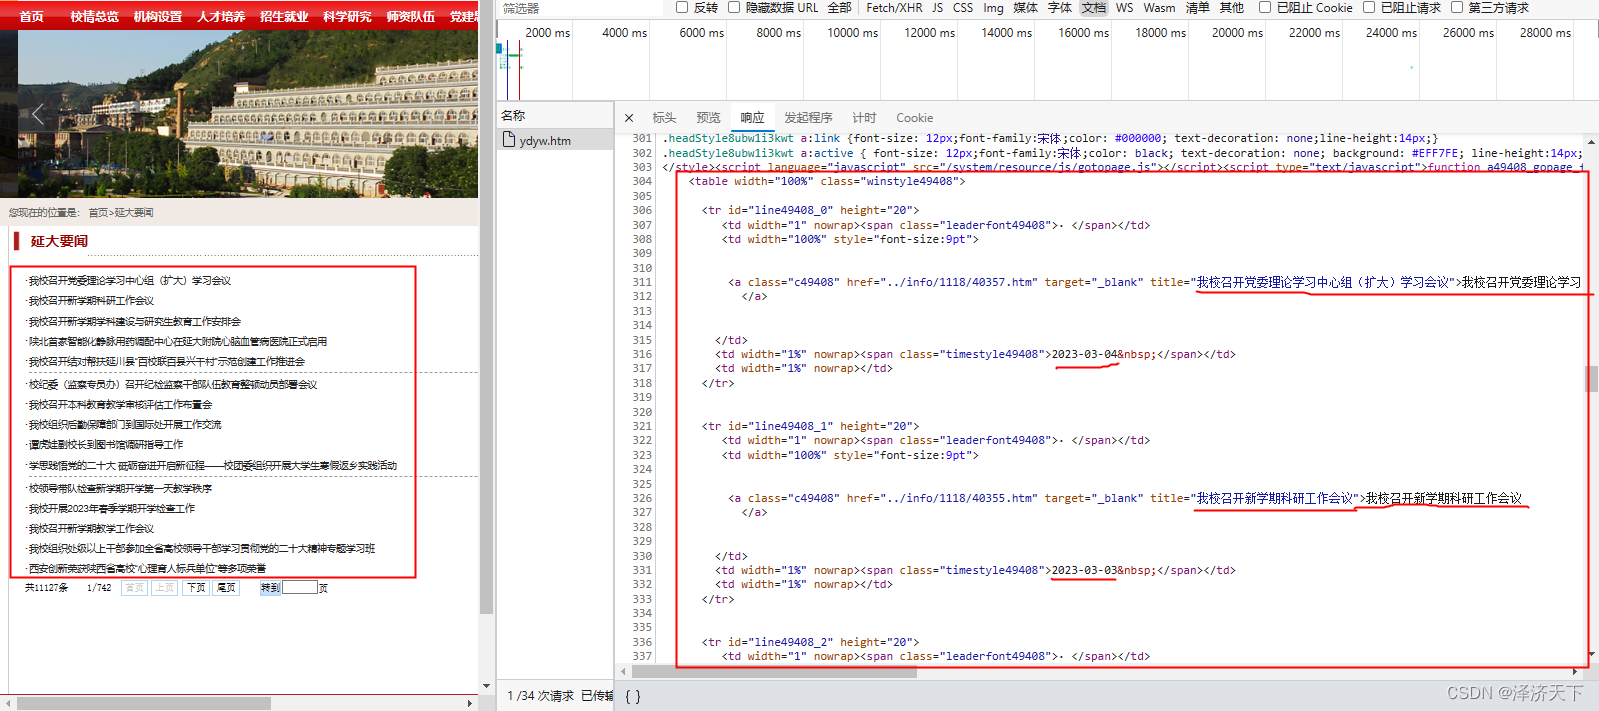Toggle the 隐藏数据 URL checkbox
Image resolution: width=1599 pixels, height=711 pixels.
tap(734, 7)
